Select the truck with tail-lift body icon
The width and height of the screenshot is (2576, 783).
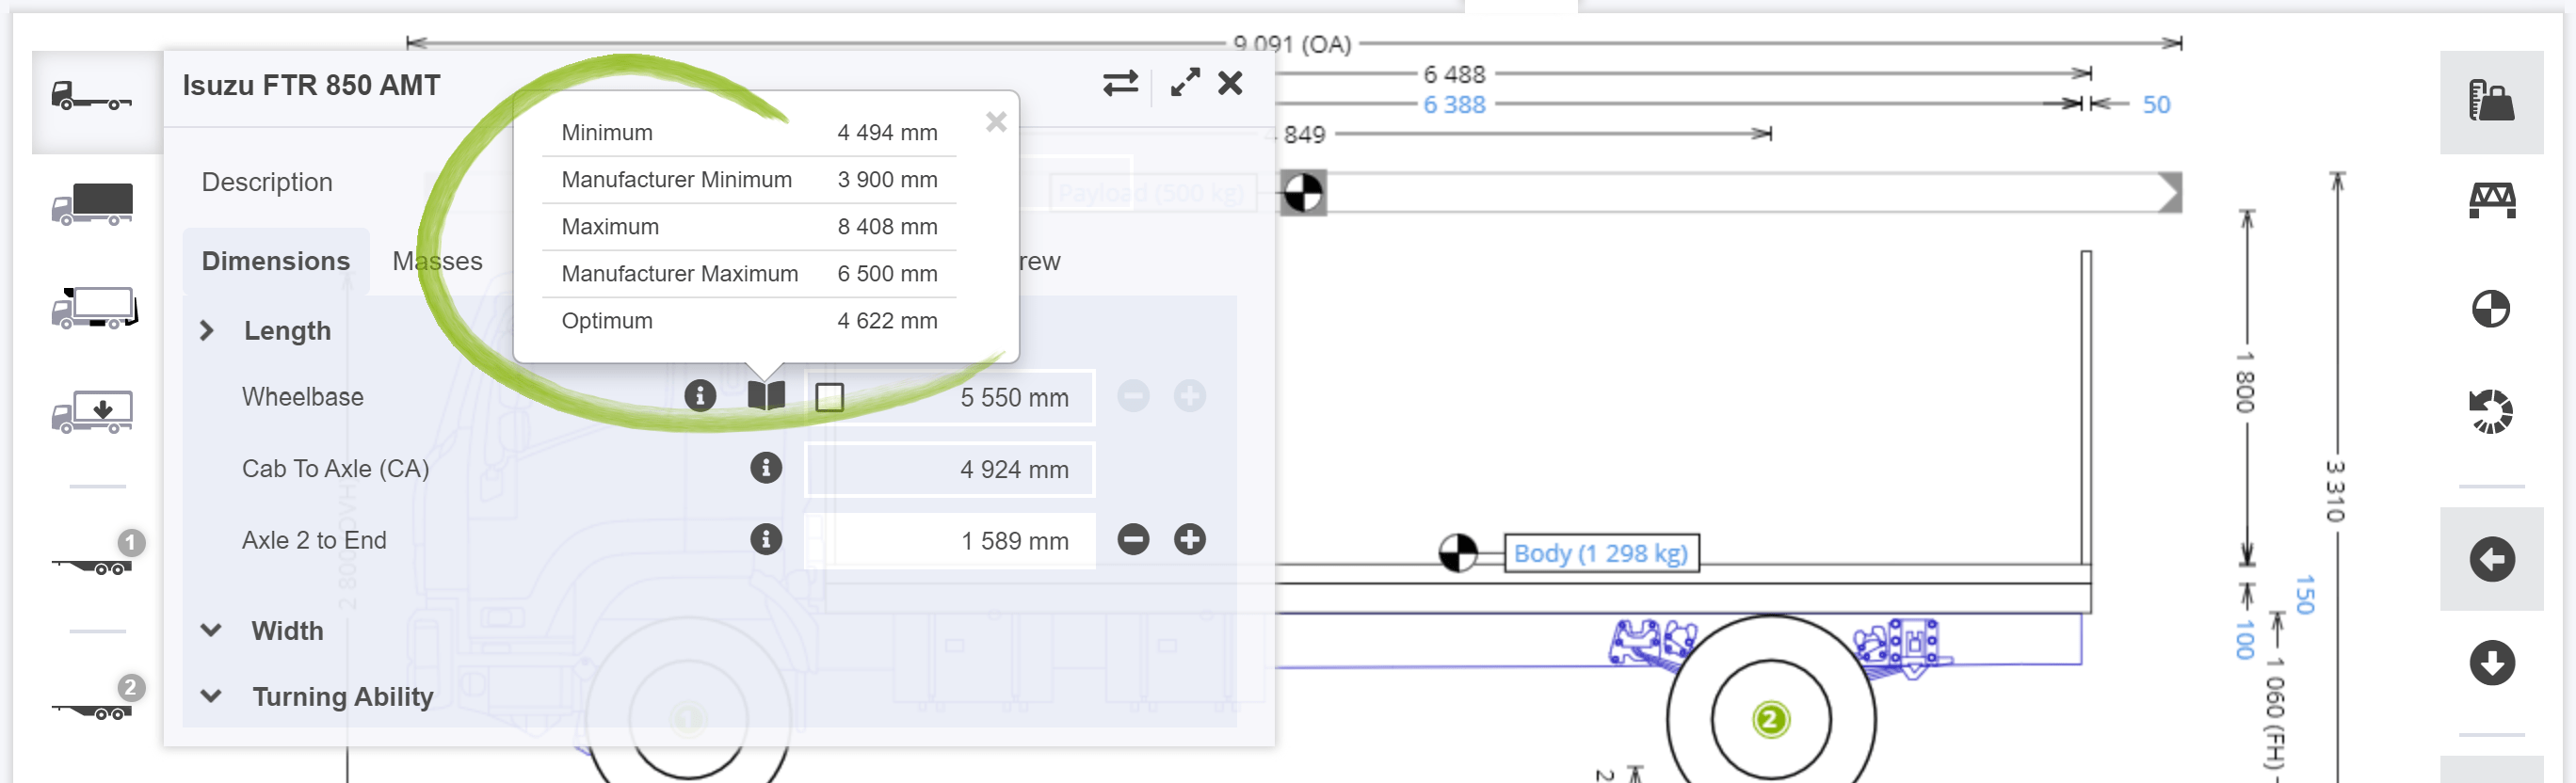[x=93, y=308]
